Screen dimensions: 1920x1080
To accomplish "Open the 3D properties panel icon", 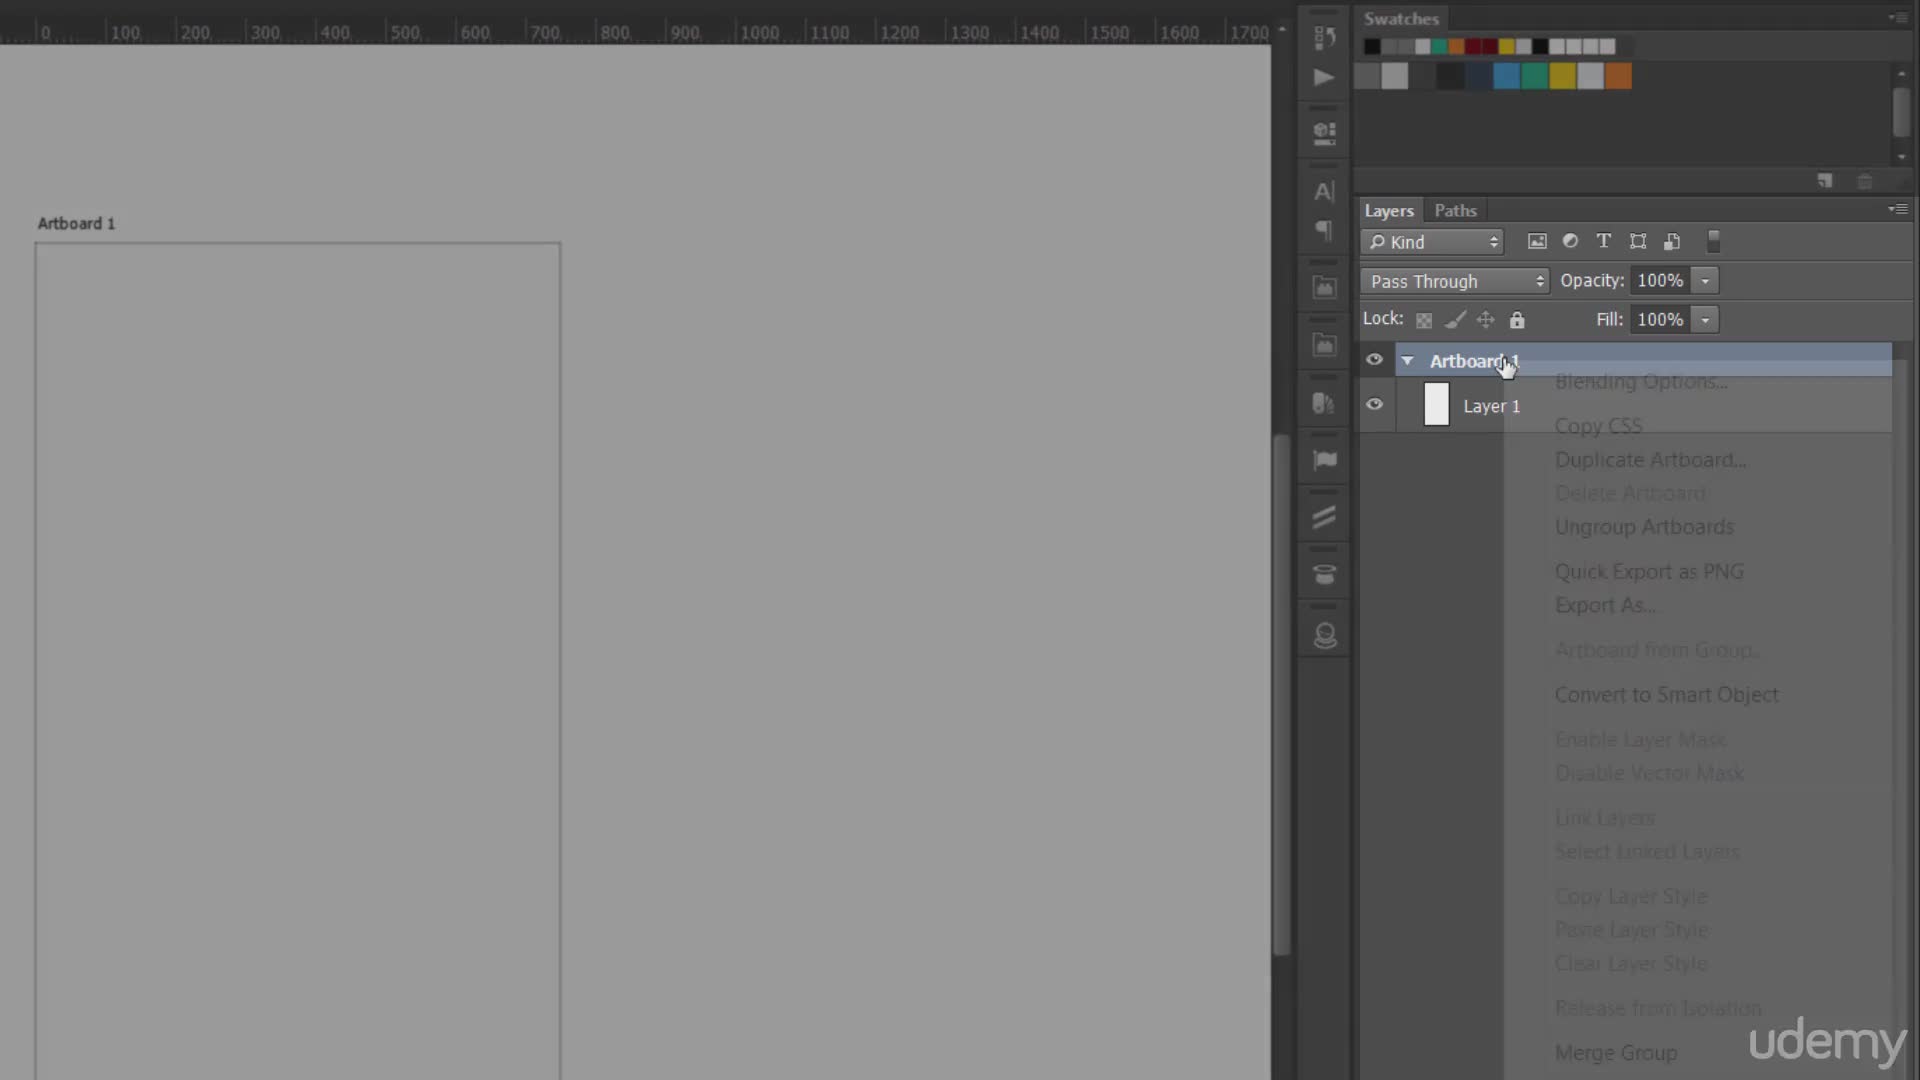I will tap(1324, 133).
